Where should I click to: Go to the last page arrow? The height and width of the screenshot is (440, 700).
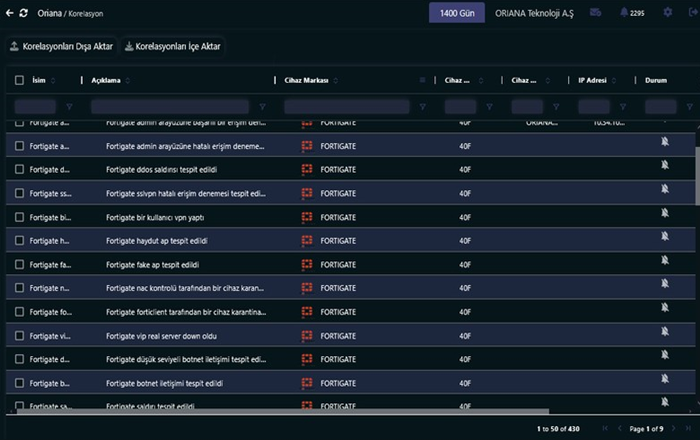point(689,428)
